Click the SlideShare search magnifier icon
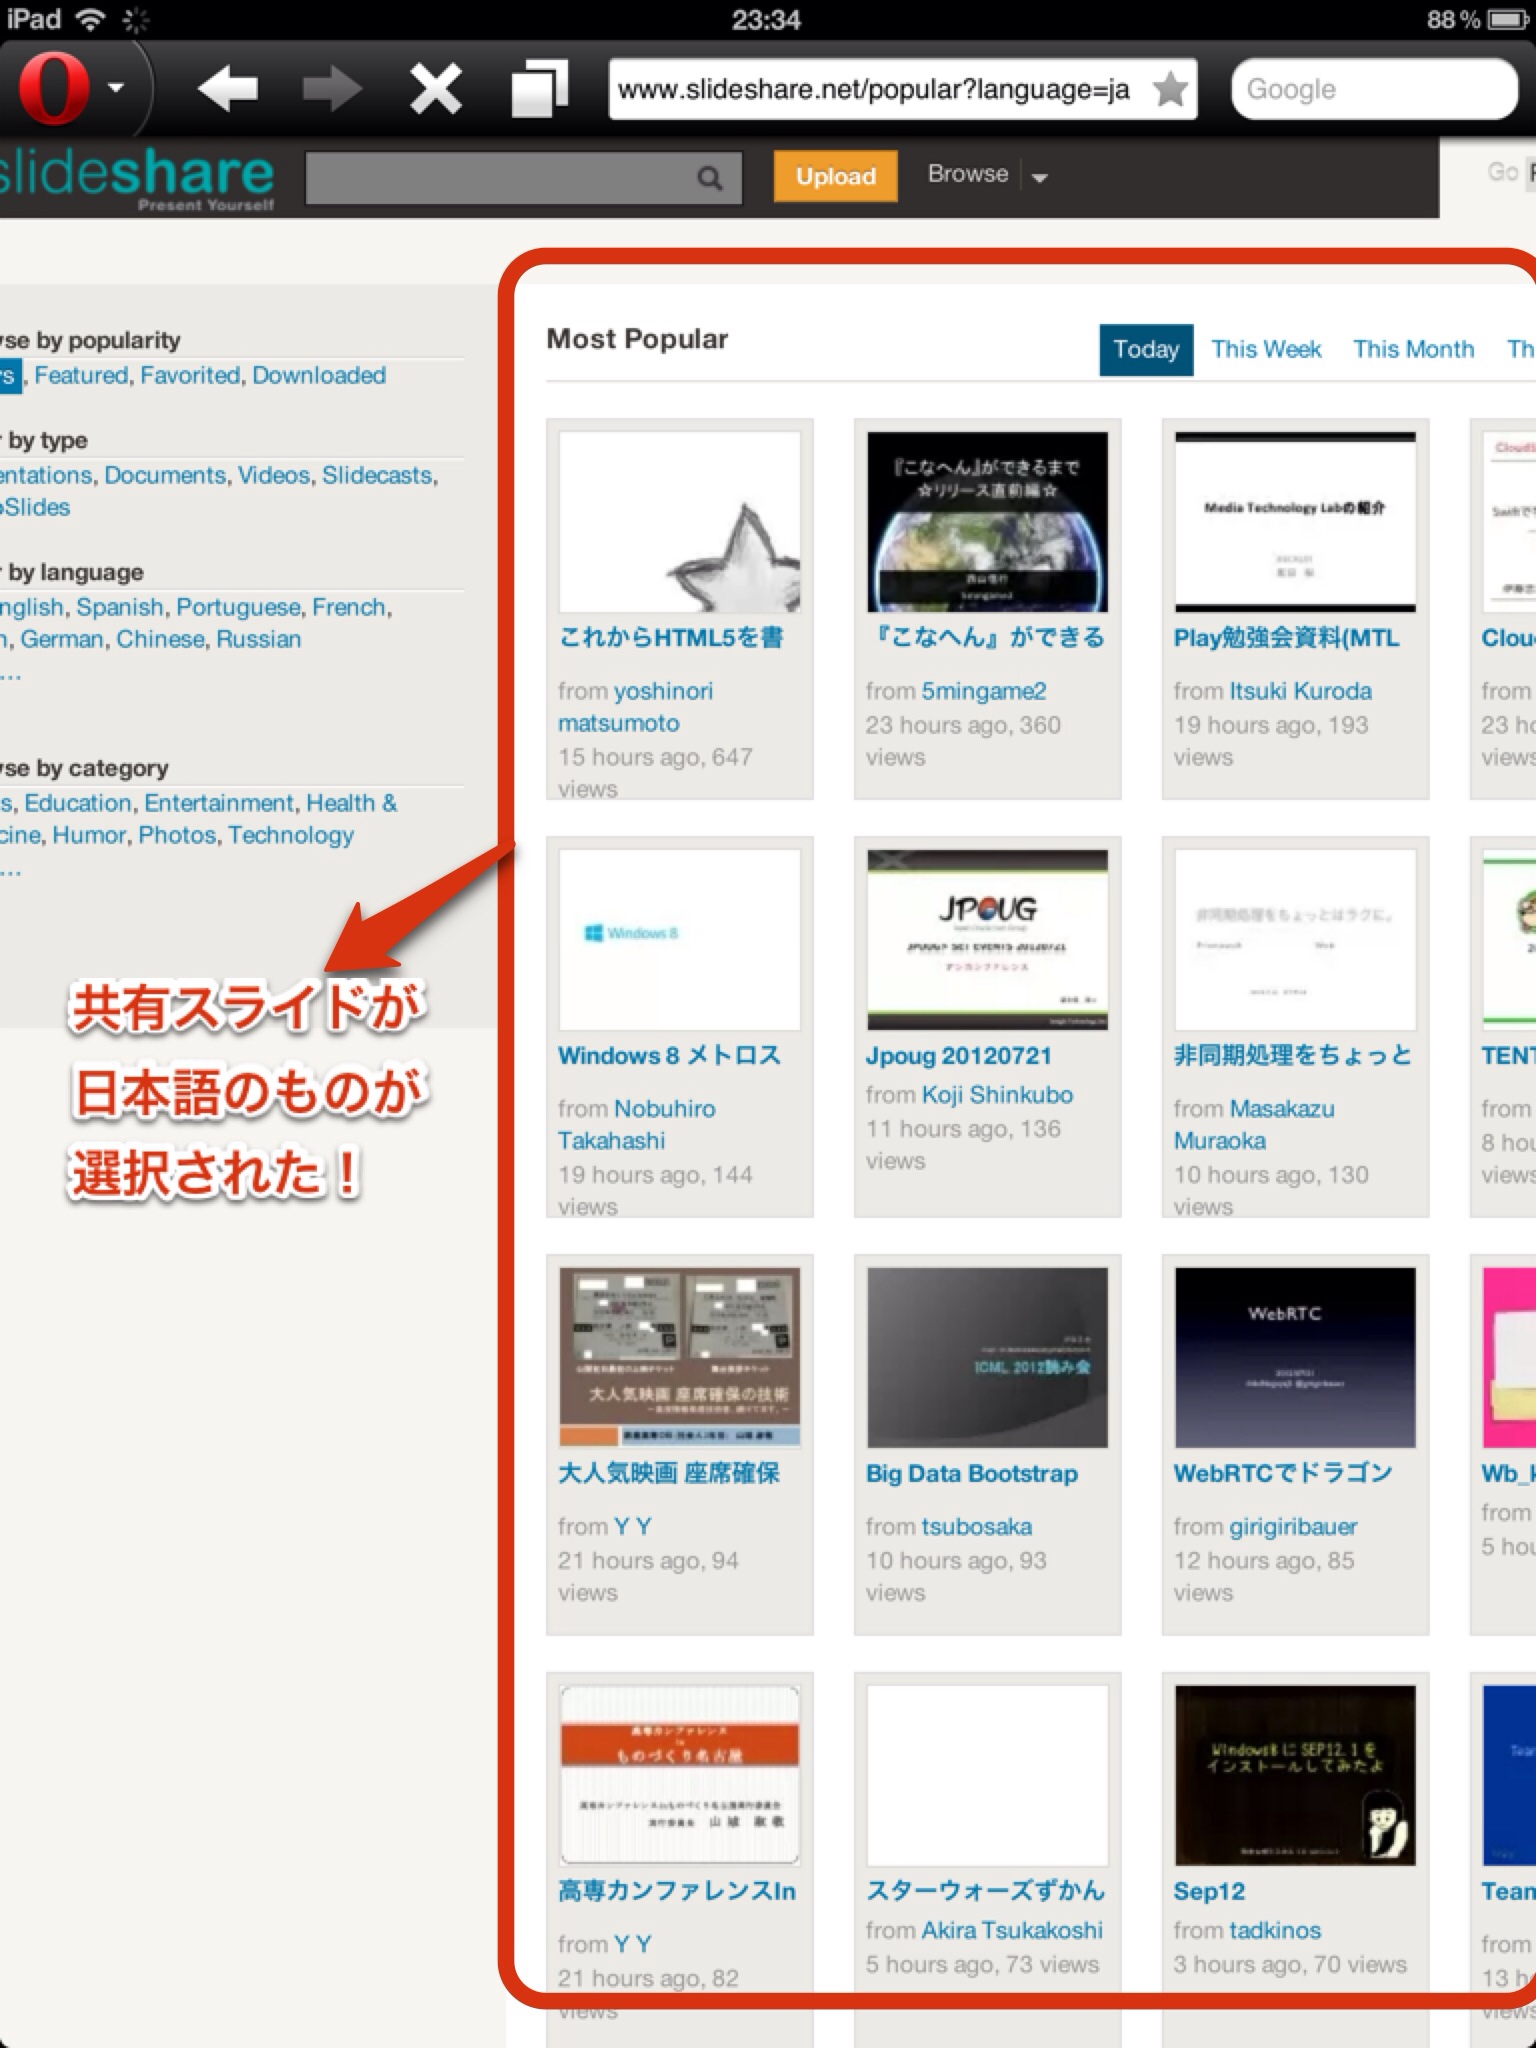Image resolution: width=1536 pixels, height=2048 pixels. [x=710, y=178]
